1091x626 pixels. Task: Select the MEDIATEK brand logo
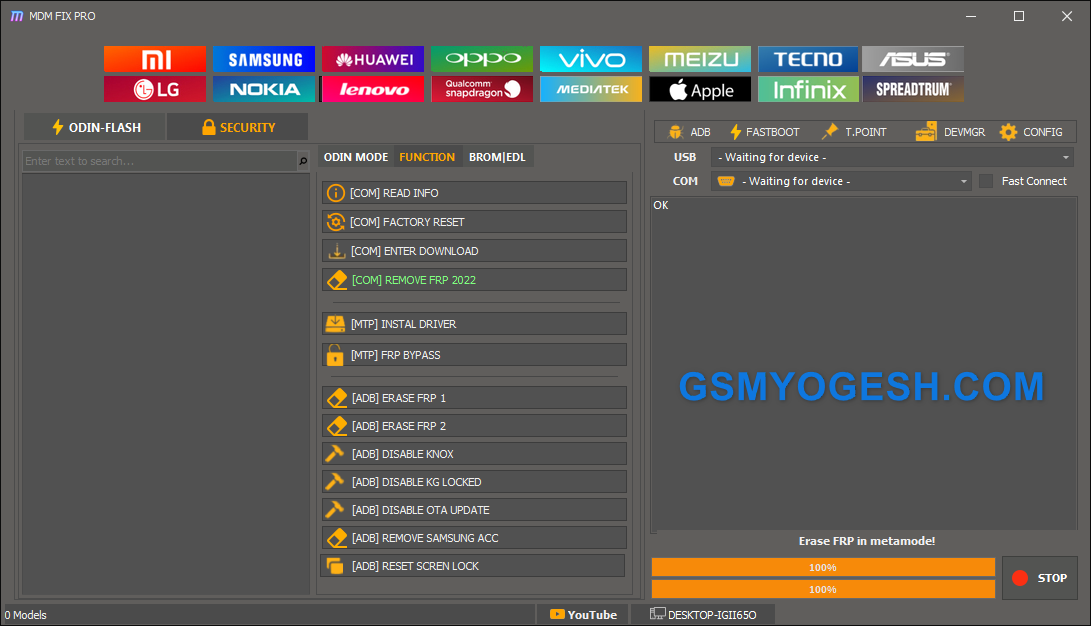590,88
